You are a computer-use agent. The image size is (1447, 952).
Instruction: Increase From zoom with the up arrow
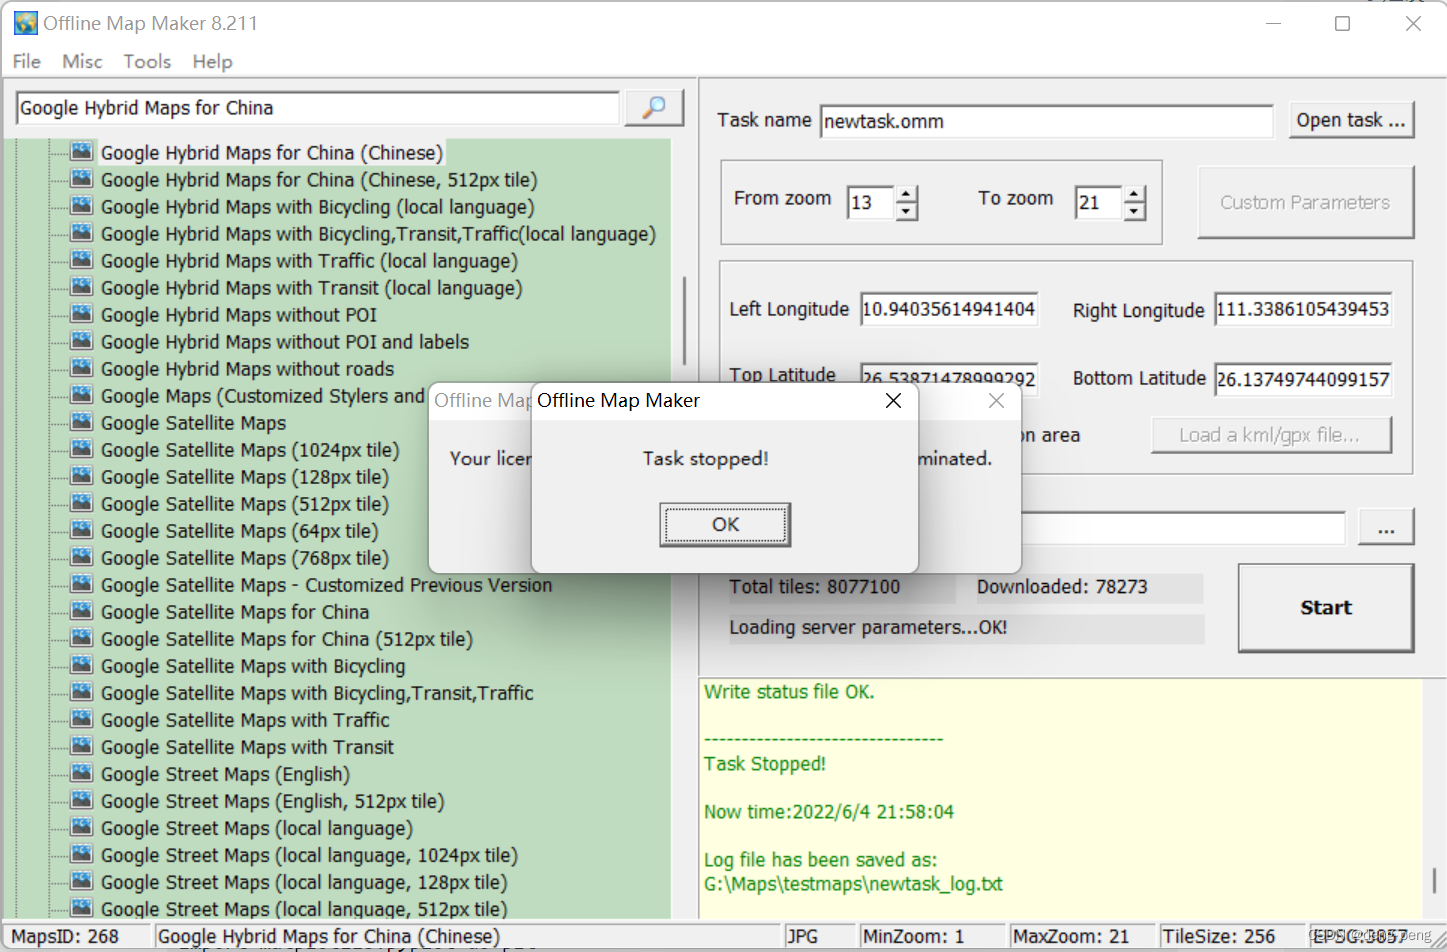click(906, 195)
